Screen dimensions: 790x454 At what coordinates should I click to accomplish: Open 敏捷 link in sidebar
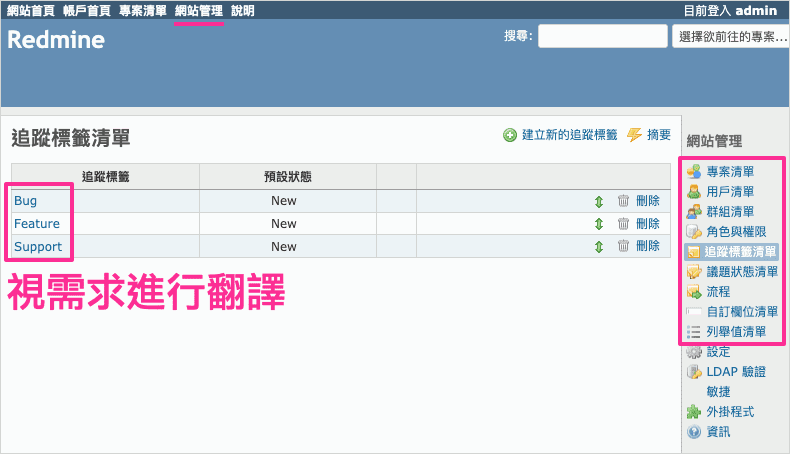pyautogui.click(x=718, y=392)
